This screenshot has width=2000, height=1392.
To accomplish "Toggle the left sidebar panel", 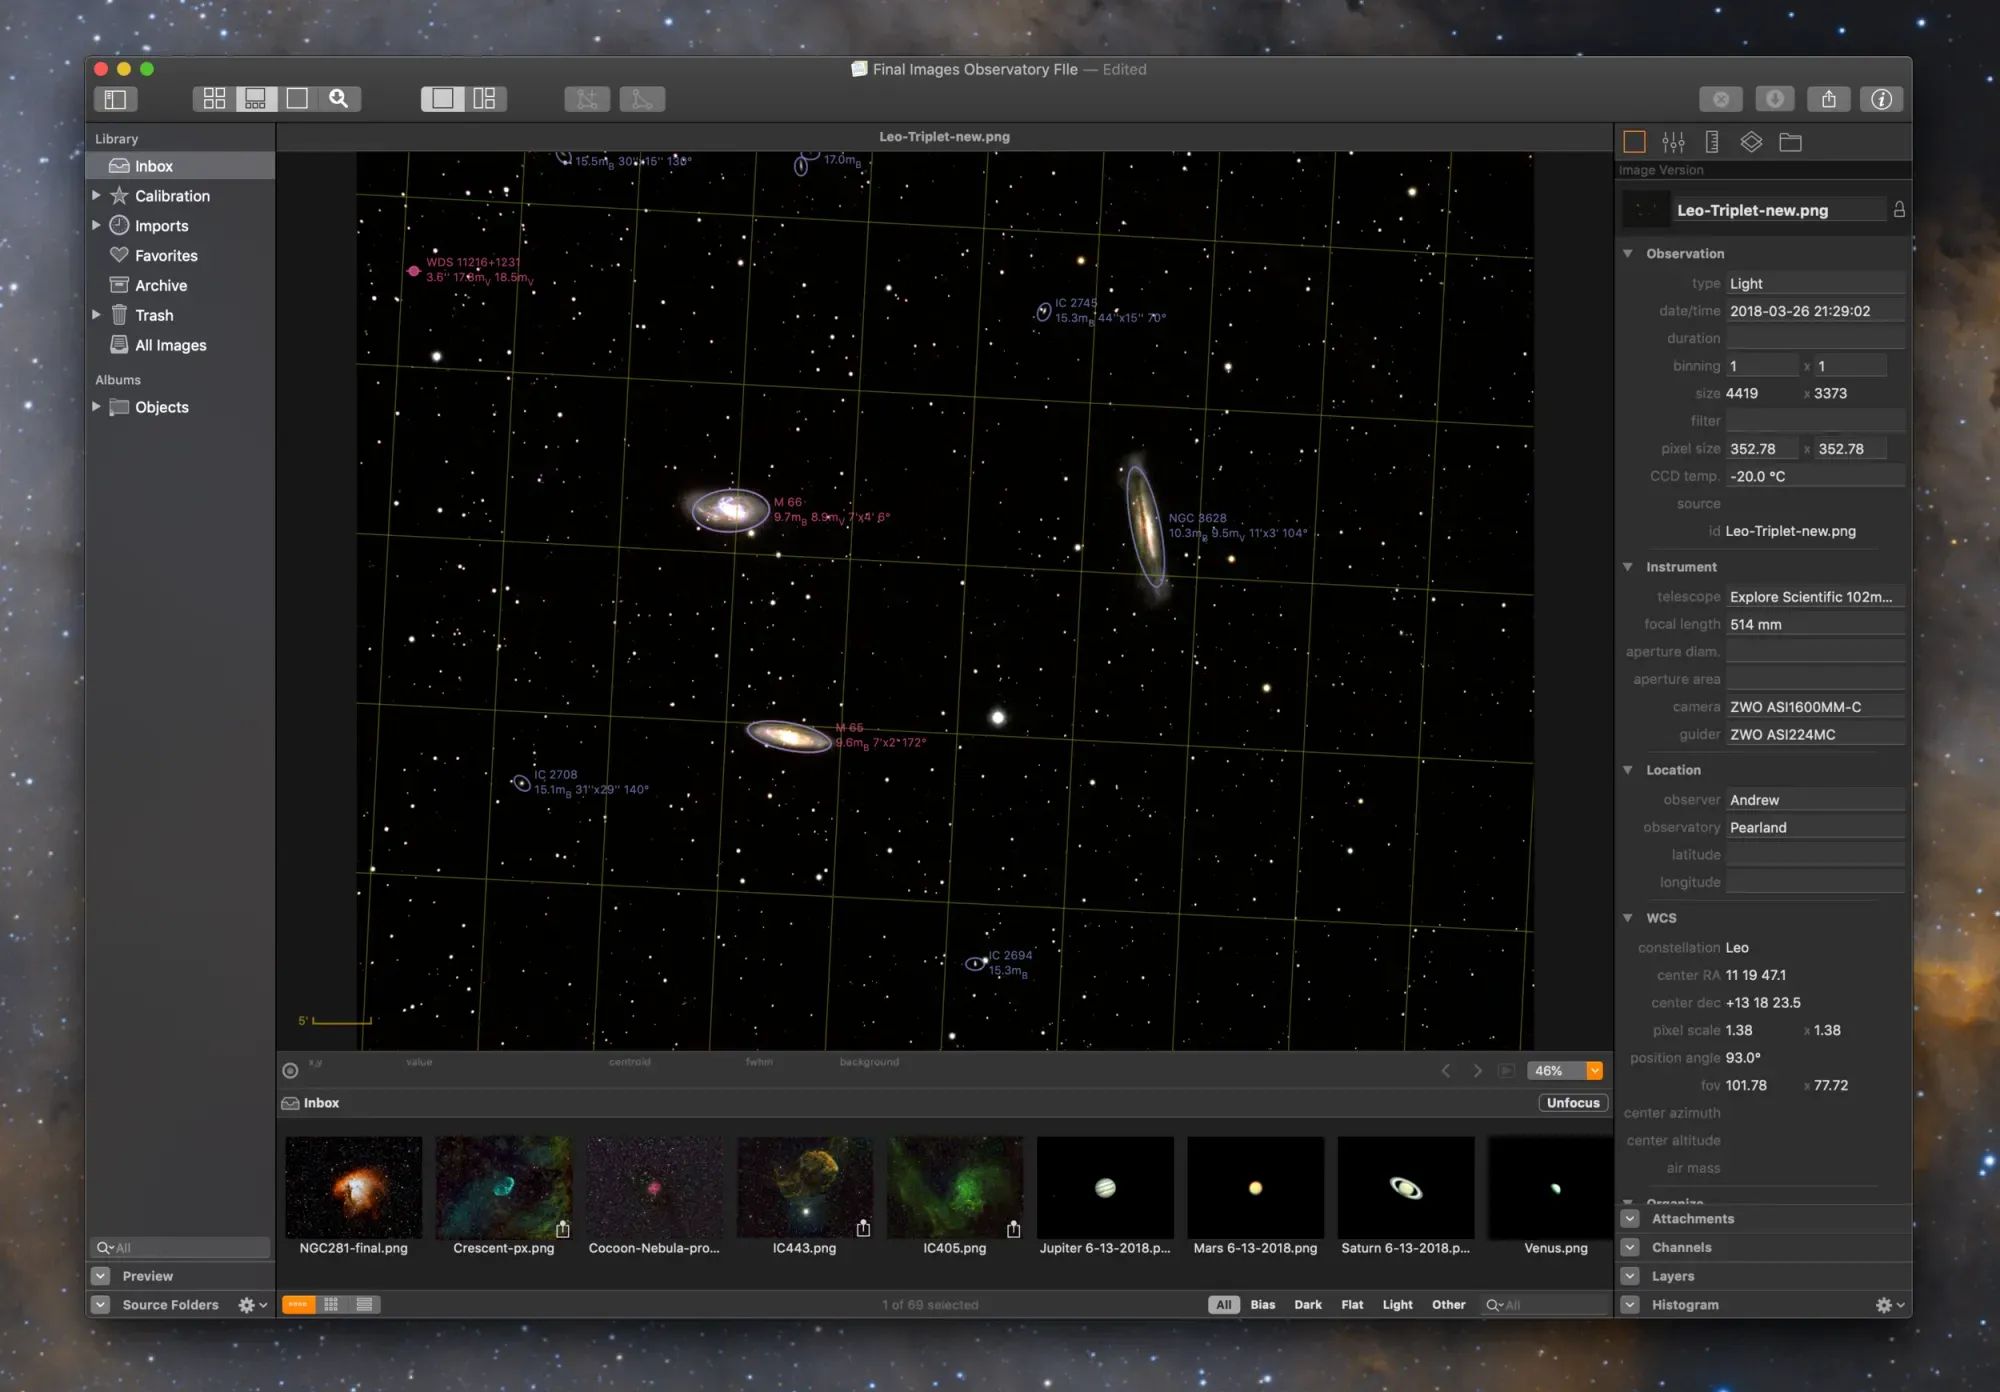I will point(116,98).
